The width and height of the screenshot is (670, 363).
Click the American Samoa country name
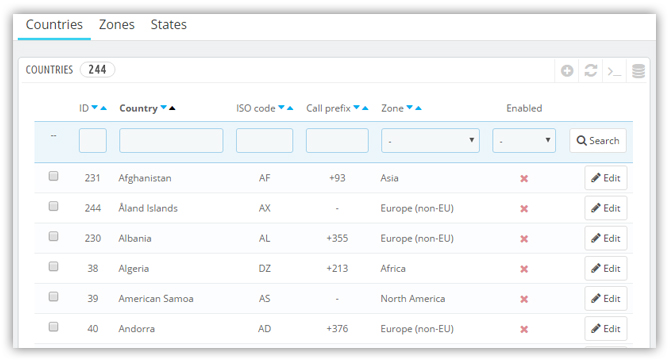tap(156, 299)
